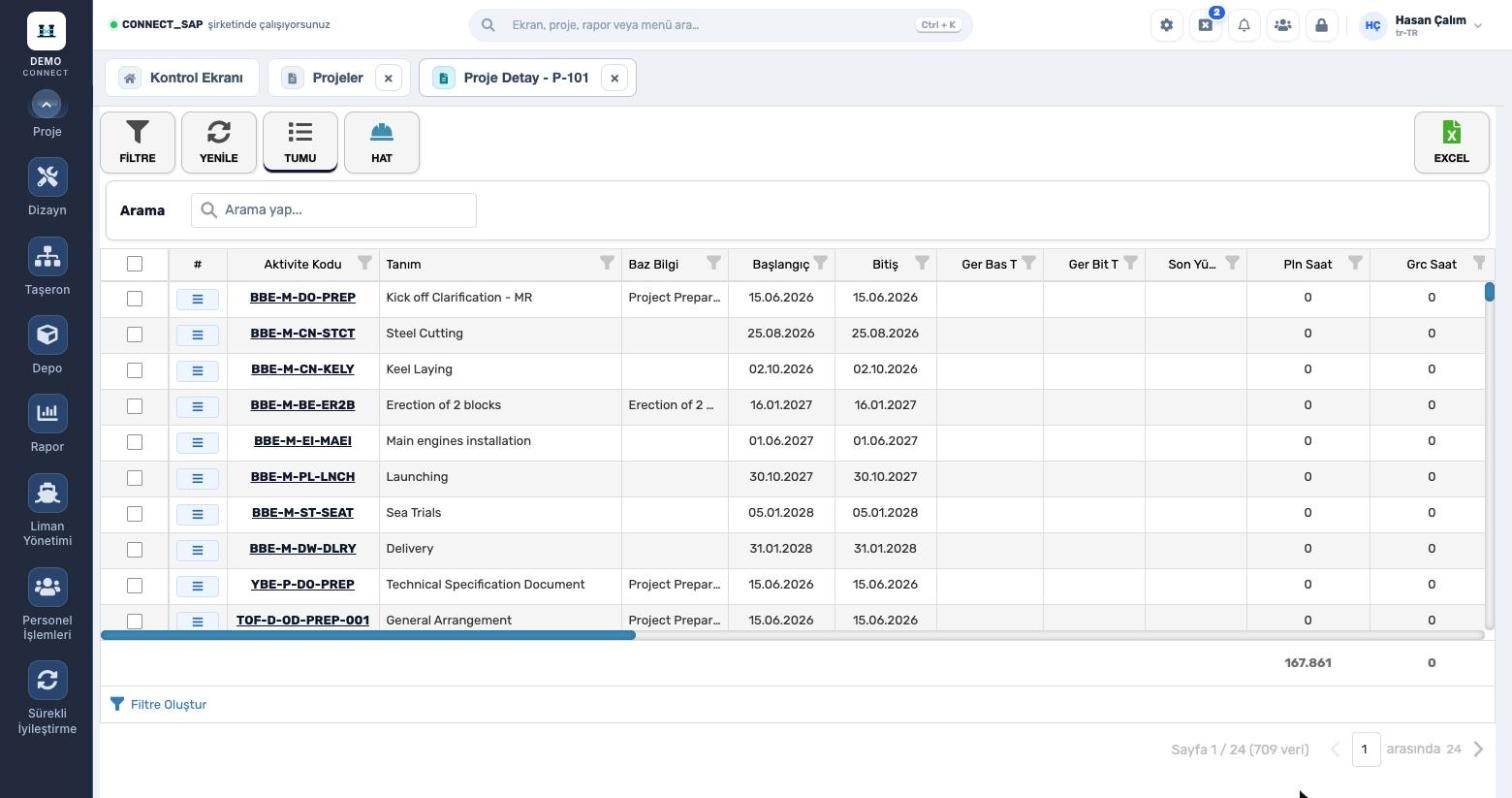Image resolution: width=1512 pixels, height=798 pixels.
Task: Tick the checkbox for BBE-M-CN-STCT row
Action: (135, 334)
